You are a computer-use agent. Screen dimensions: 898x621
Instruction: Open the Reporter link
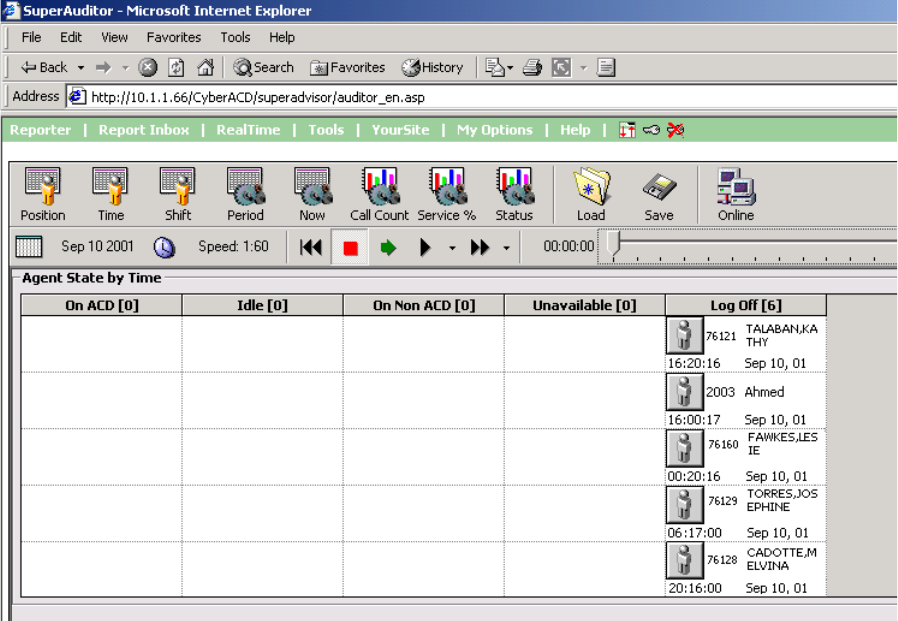41,130
